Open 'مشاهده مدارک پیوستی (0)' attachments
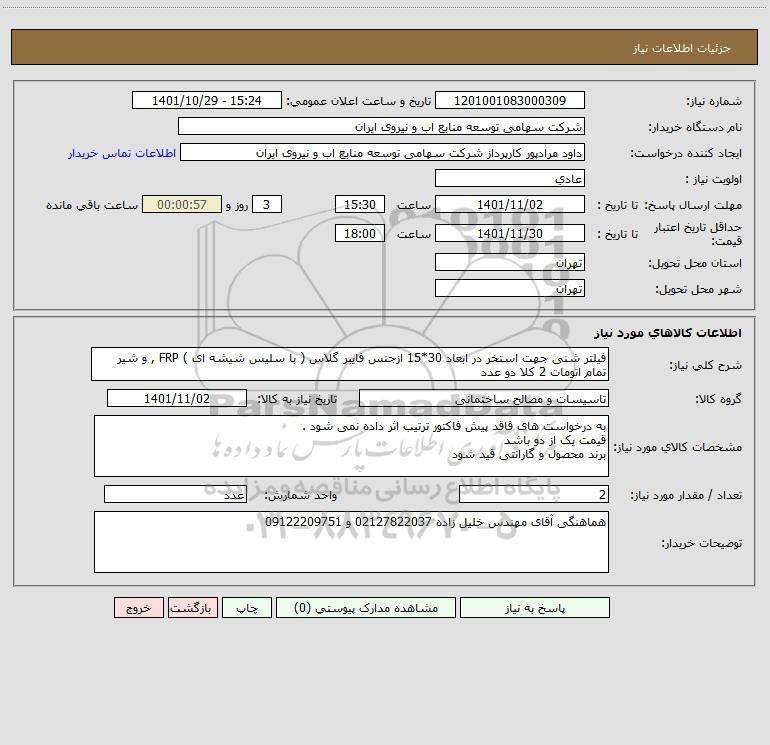 (366, 607)
